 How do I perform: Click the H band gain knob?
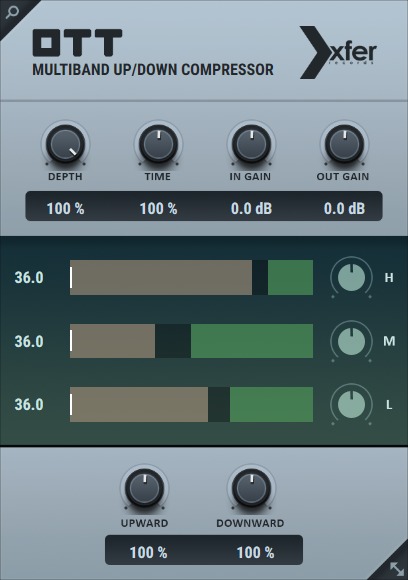[351, 277]
